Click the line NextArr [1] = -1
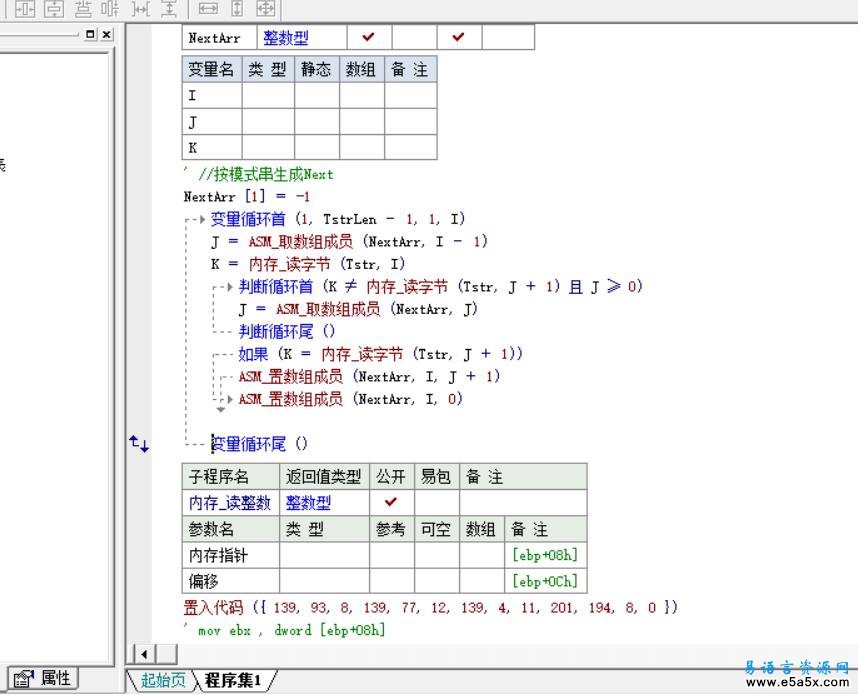The width and height of the screenshot is (858, 695). click(x=247, y=196)
